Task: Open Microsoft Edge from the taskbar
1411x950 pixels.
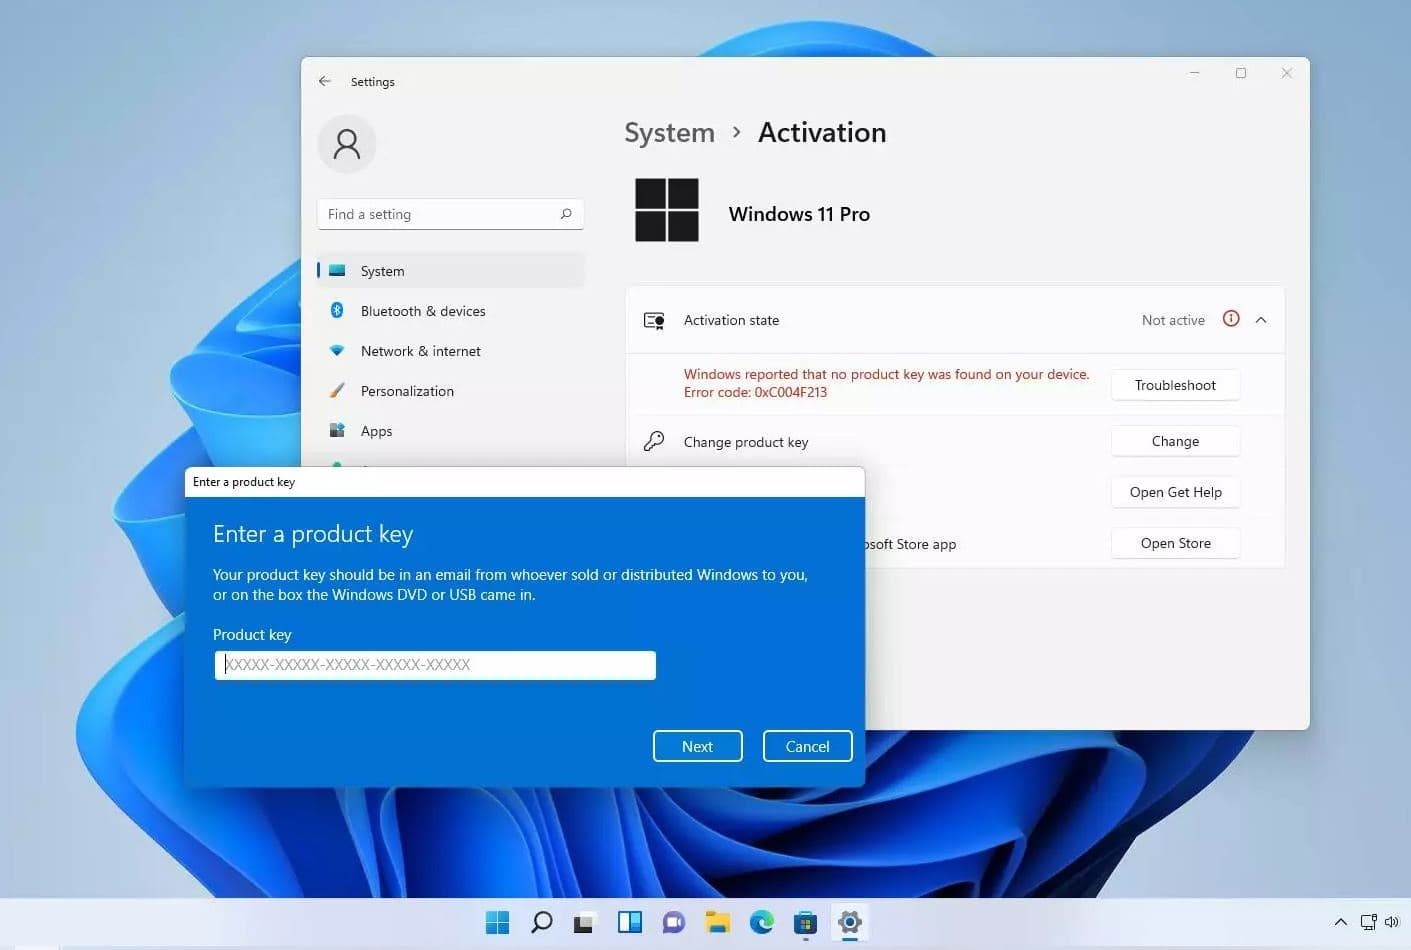Action: [762, 922]
